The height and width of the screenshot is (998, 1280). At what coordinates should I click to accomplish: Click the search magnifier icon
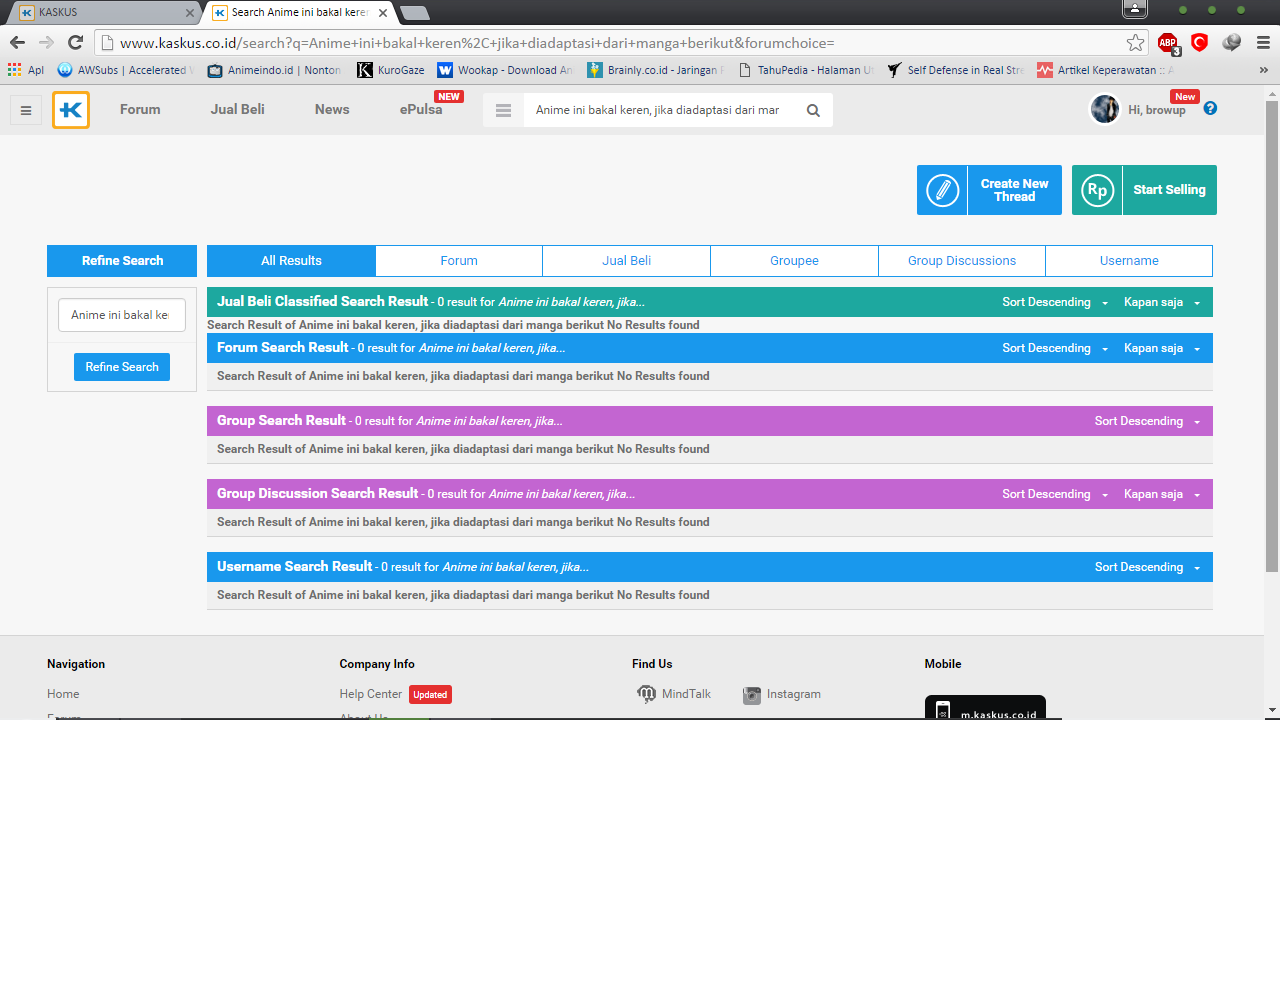pyautogui.click(x=813, y=111)
